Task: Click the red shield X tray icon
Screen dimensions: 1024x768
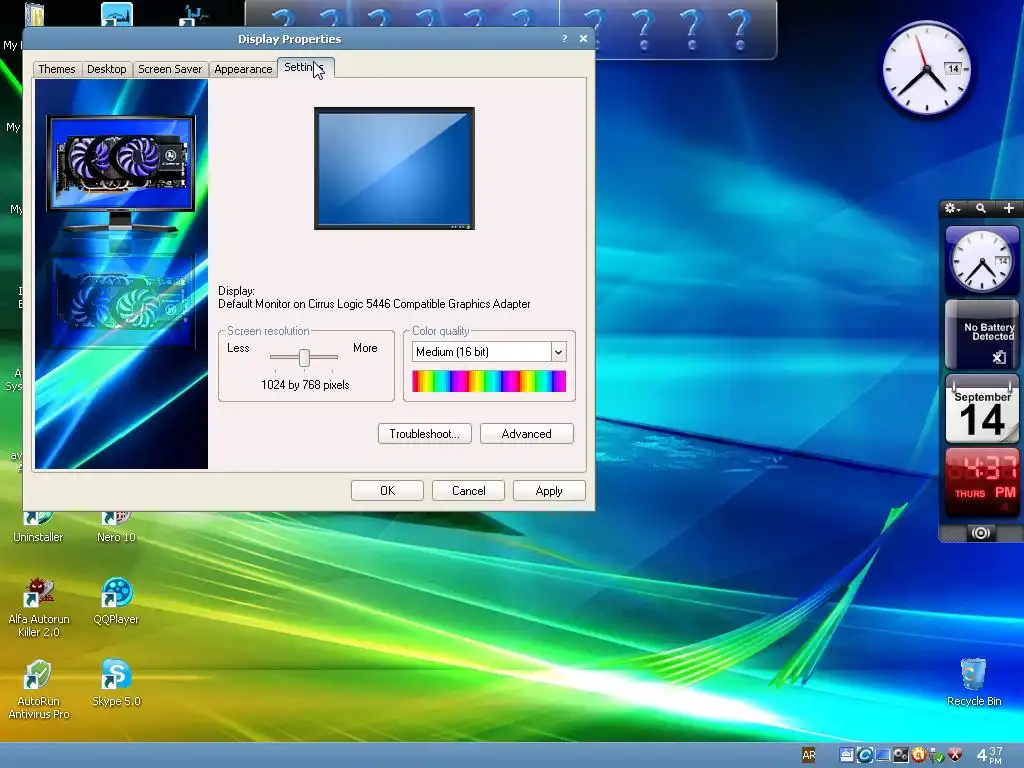Action: 955,756
